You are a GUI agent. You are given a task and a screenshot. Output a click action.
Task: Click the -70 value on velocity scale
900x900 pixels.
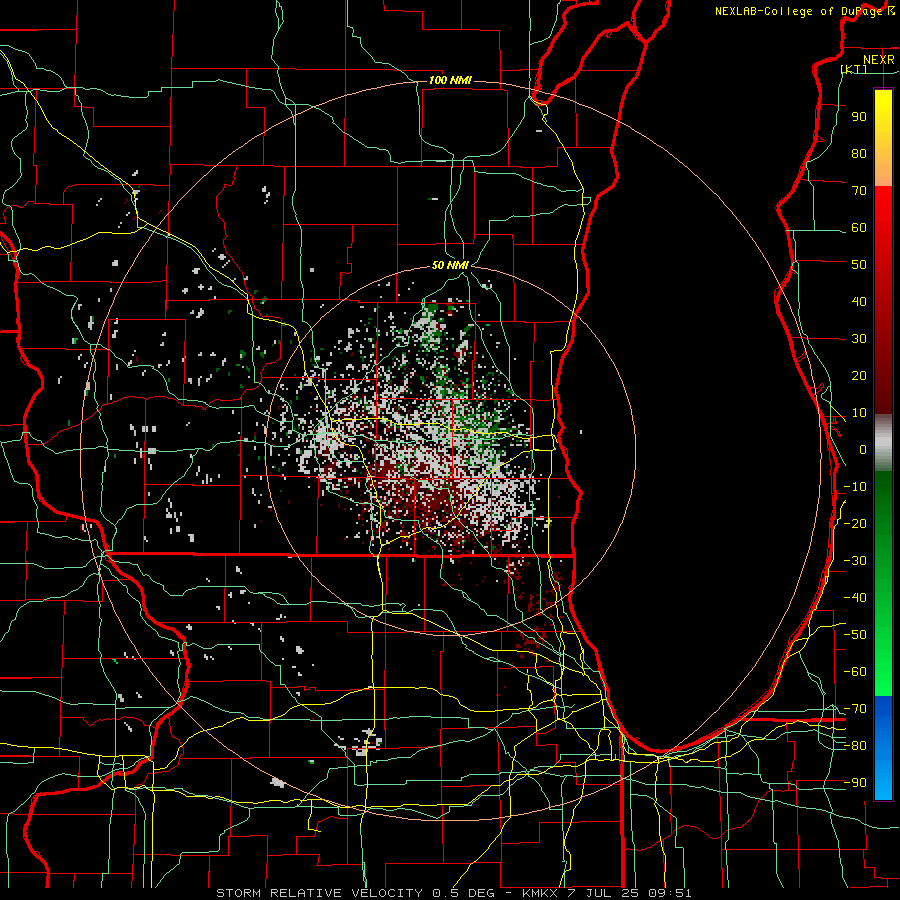855,709
